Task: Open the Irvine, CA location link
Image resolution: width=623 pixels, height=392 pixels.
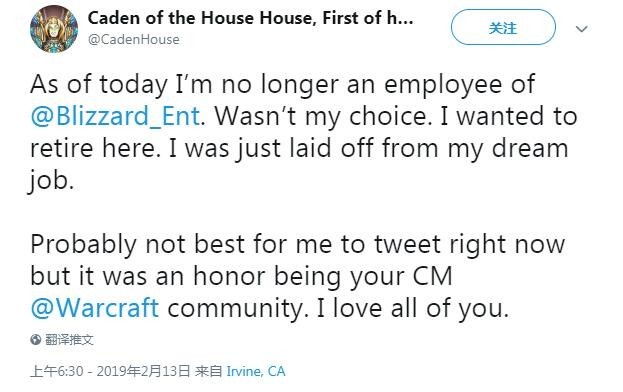Action: pos(256,371)
